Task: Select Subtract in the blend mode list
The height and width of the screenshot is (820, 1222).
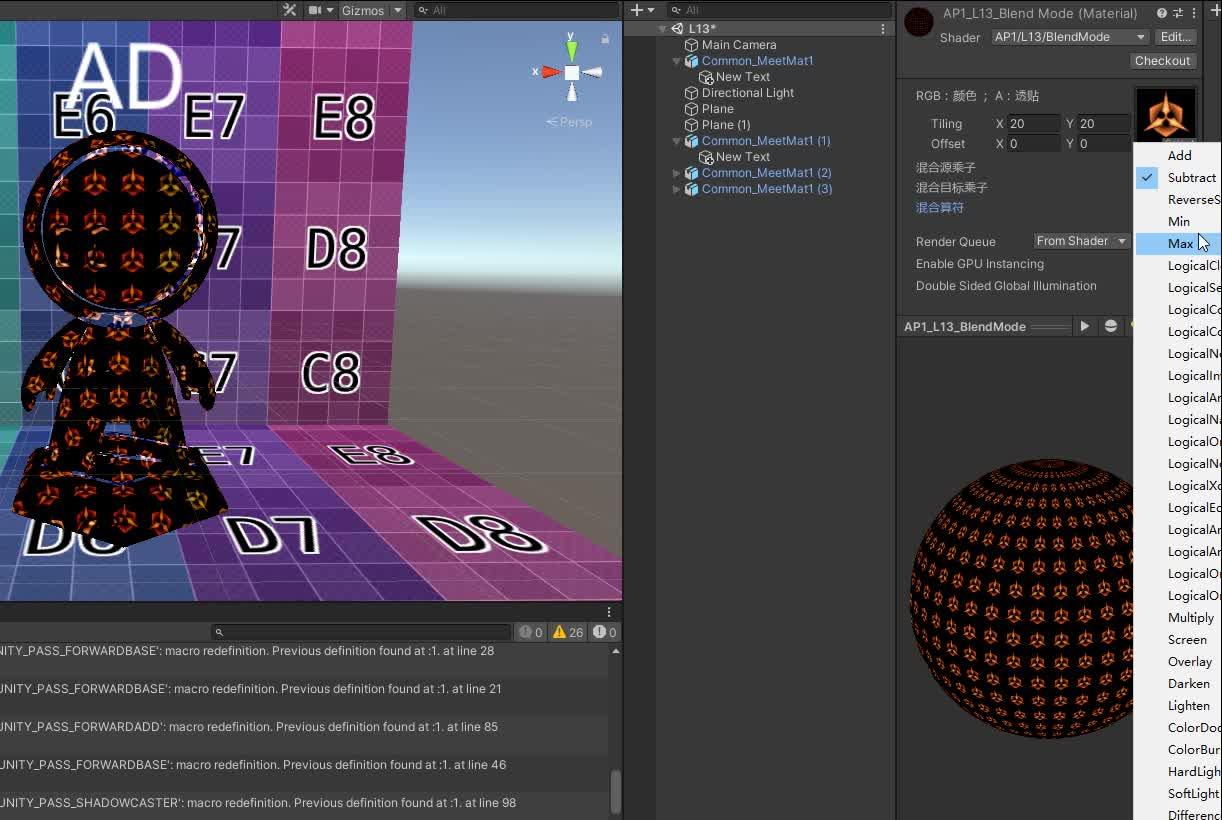Action: click(1191, 177)
